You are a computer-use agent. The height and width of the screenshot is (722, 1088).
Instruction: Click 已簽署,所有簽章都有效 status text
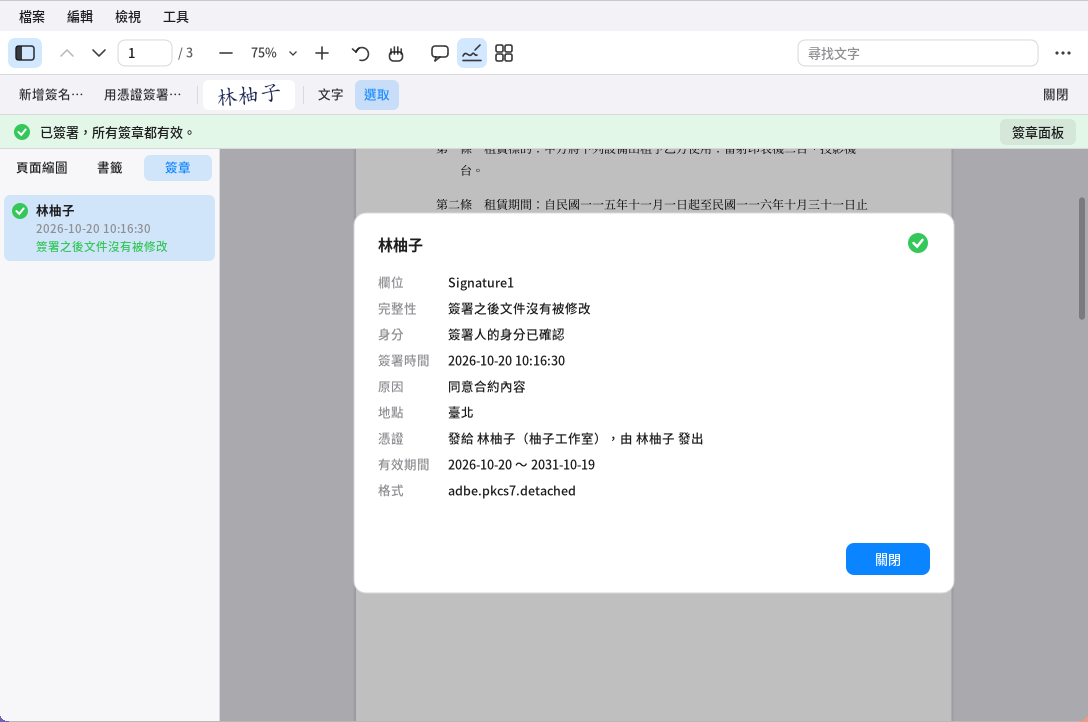point(117,132)
